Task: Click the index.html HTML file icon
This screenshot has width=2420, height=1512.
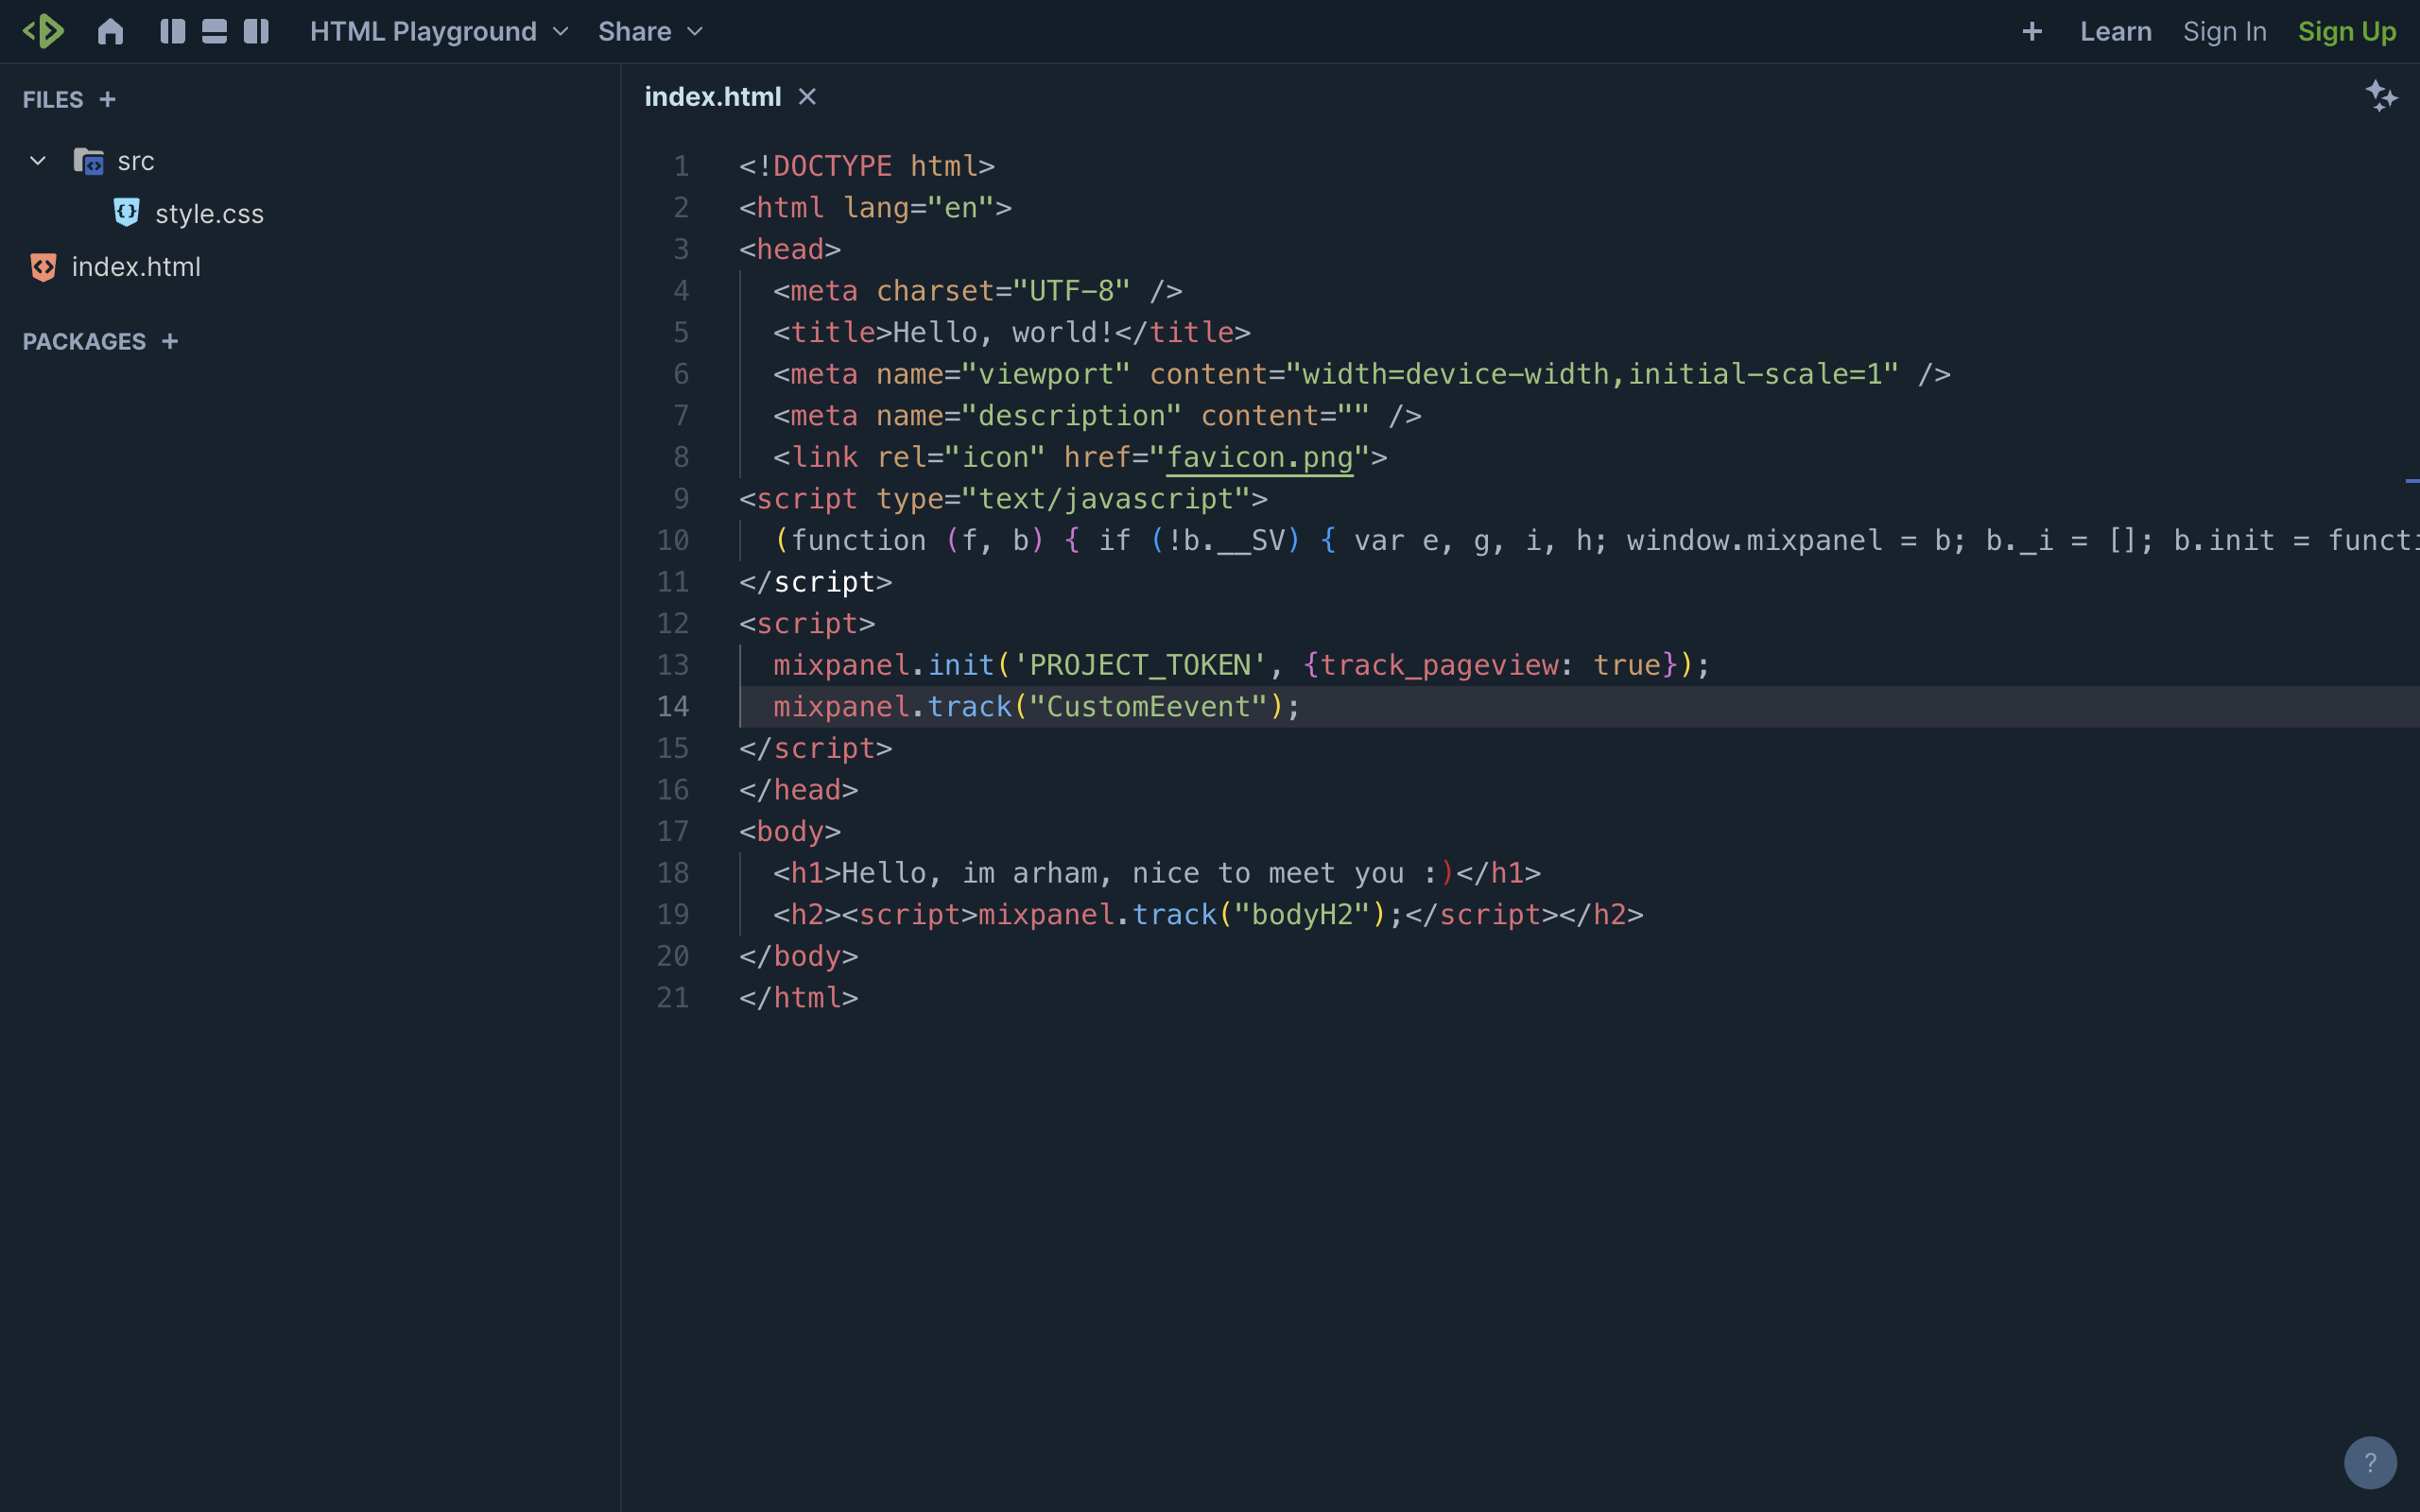Action: pos(43,266)
